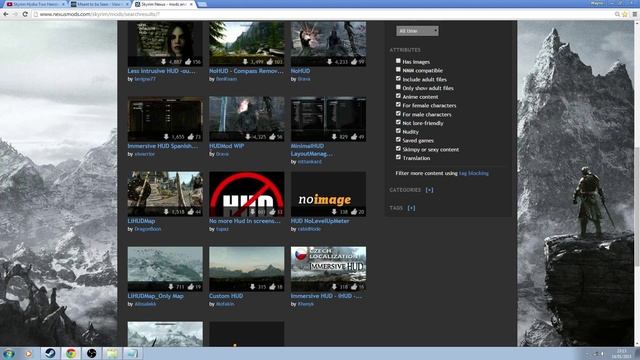This screenshot has width=640, height=360.
Task: Expand the Tags [+] section
Action: [411, 208]
